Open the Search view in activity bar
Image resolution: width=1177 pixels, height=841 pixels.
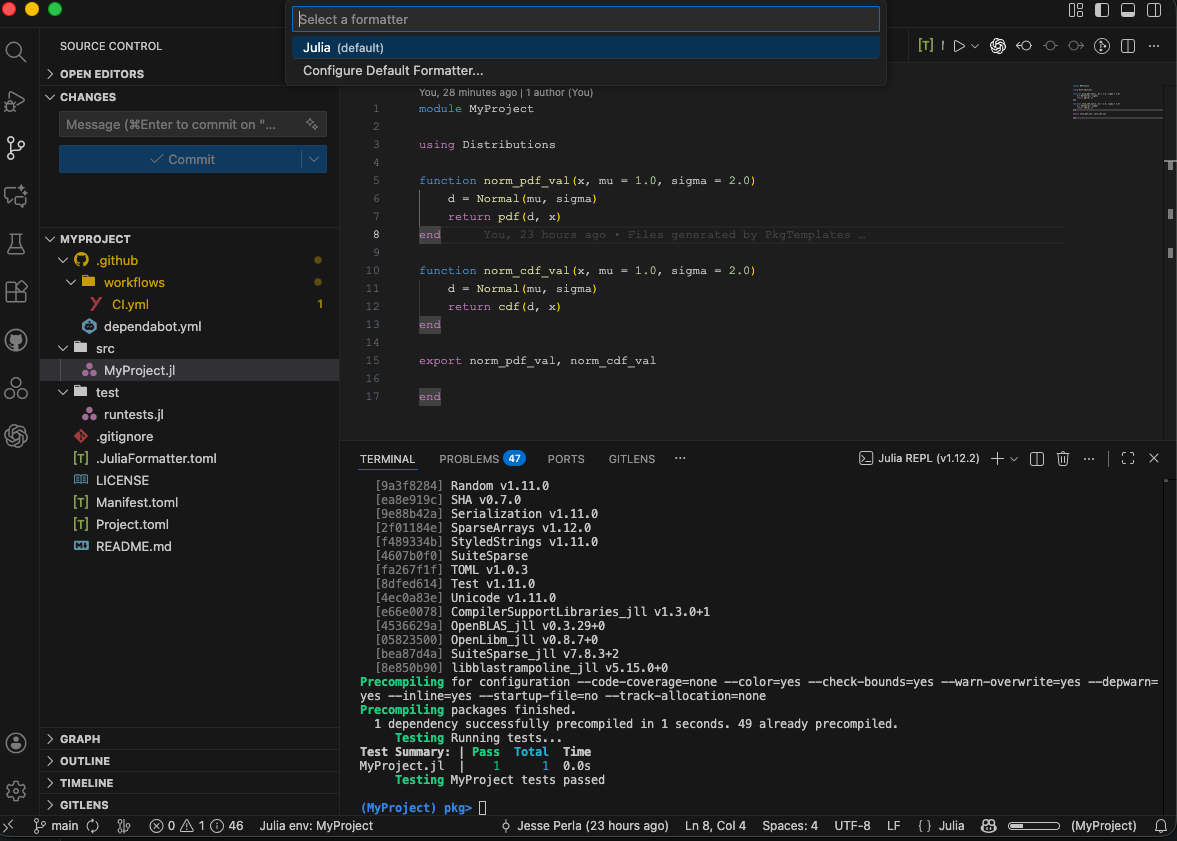(16, 52)
